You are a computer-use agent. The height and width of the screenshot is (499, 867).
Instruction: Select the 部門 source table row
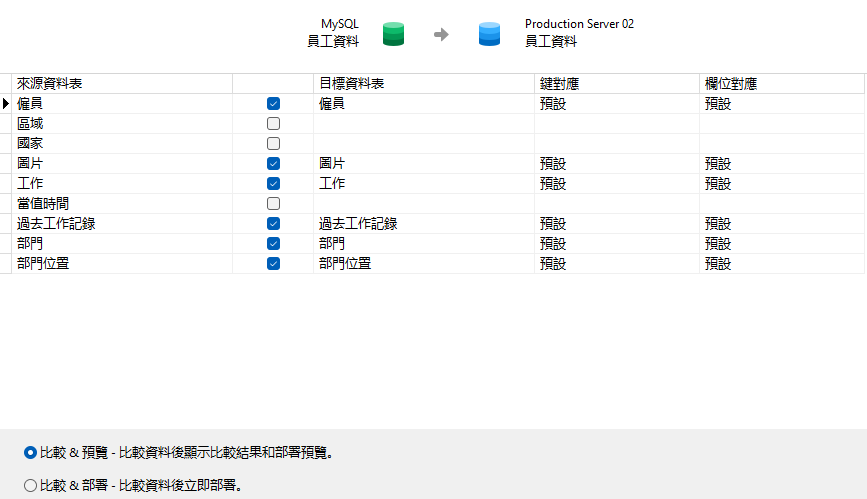click(x=120, y=243)
